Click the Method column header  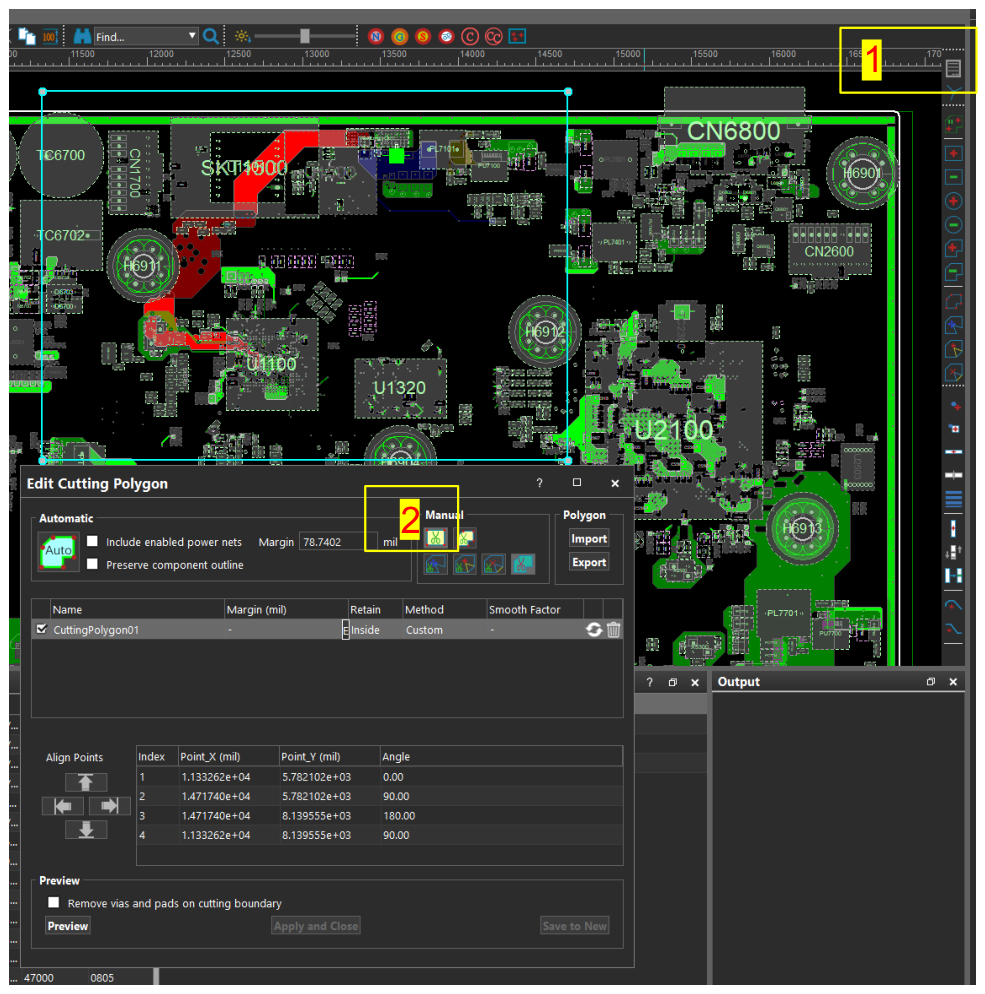[445, 609]
